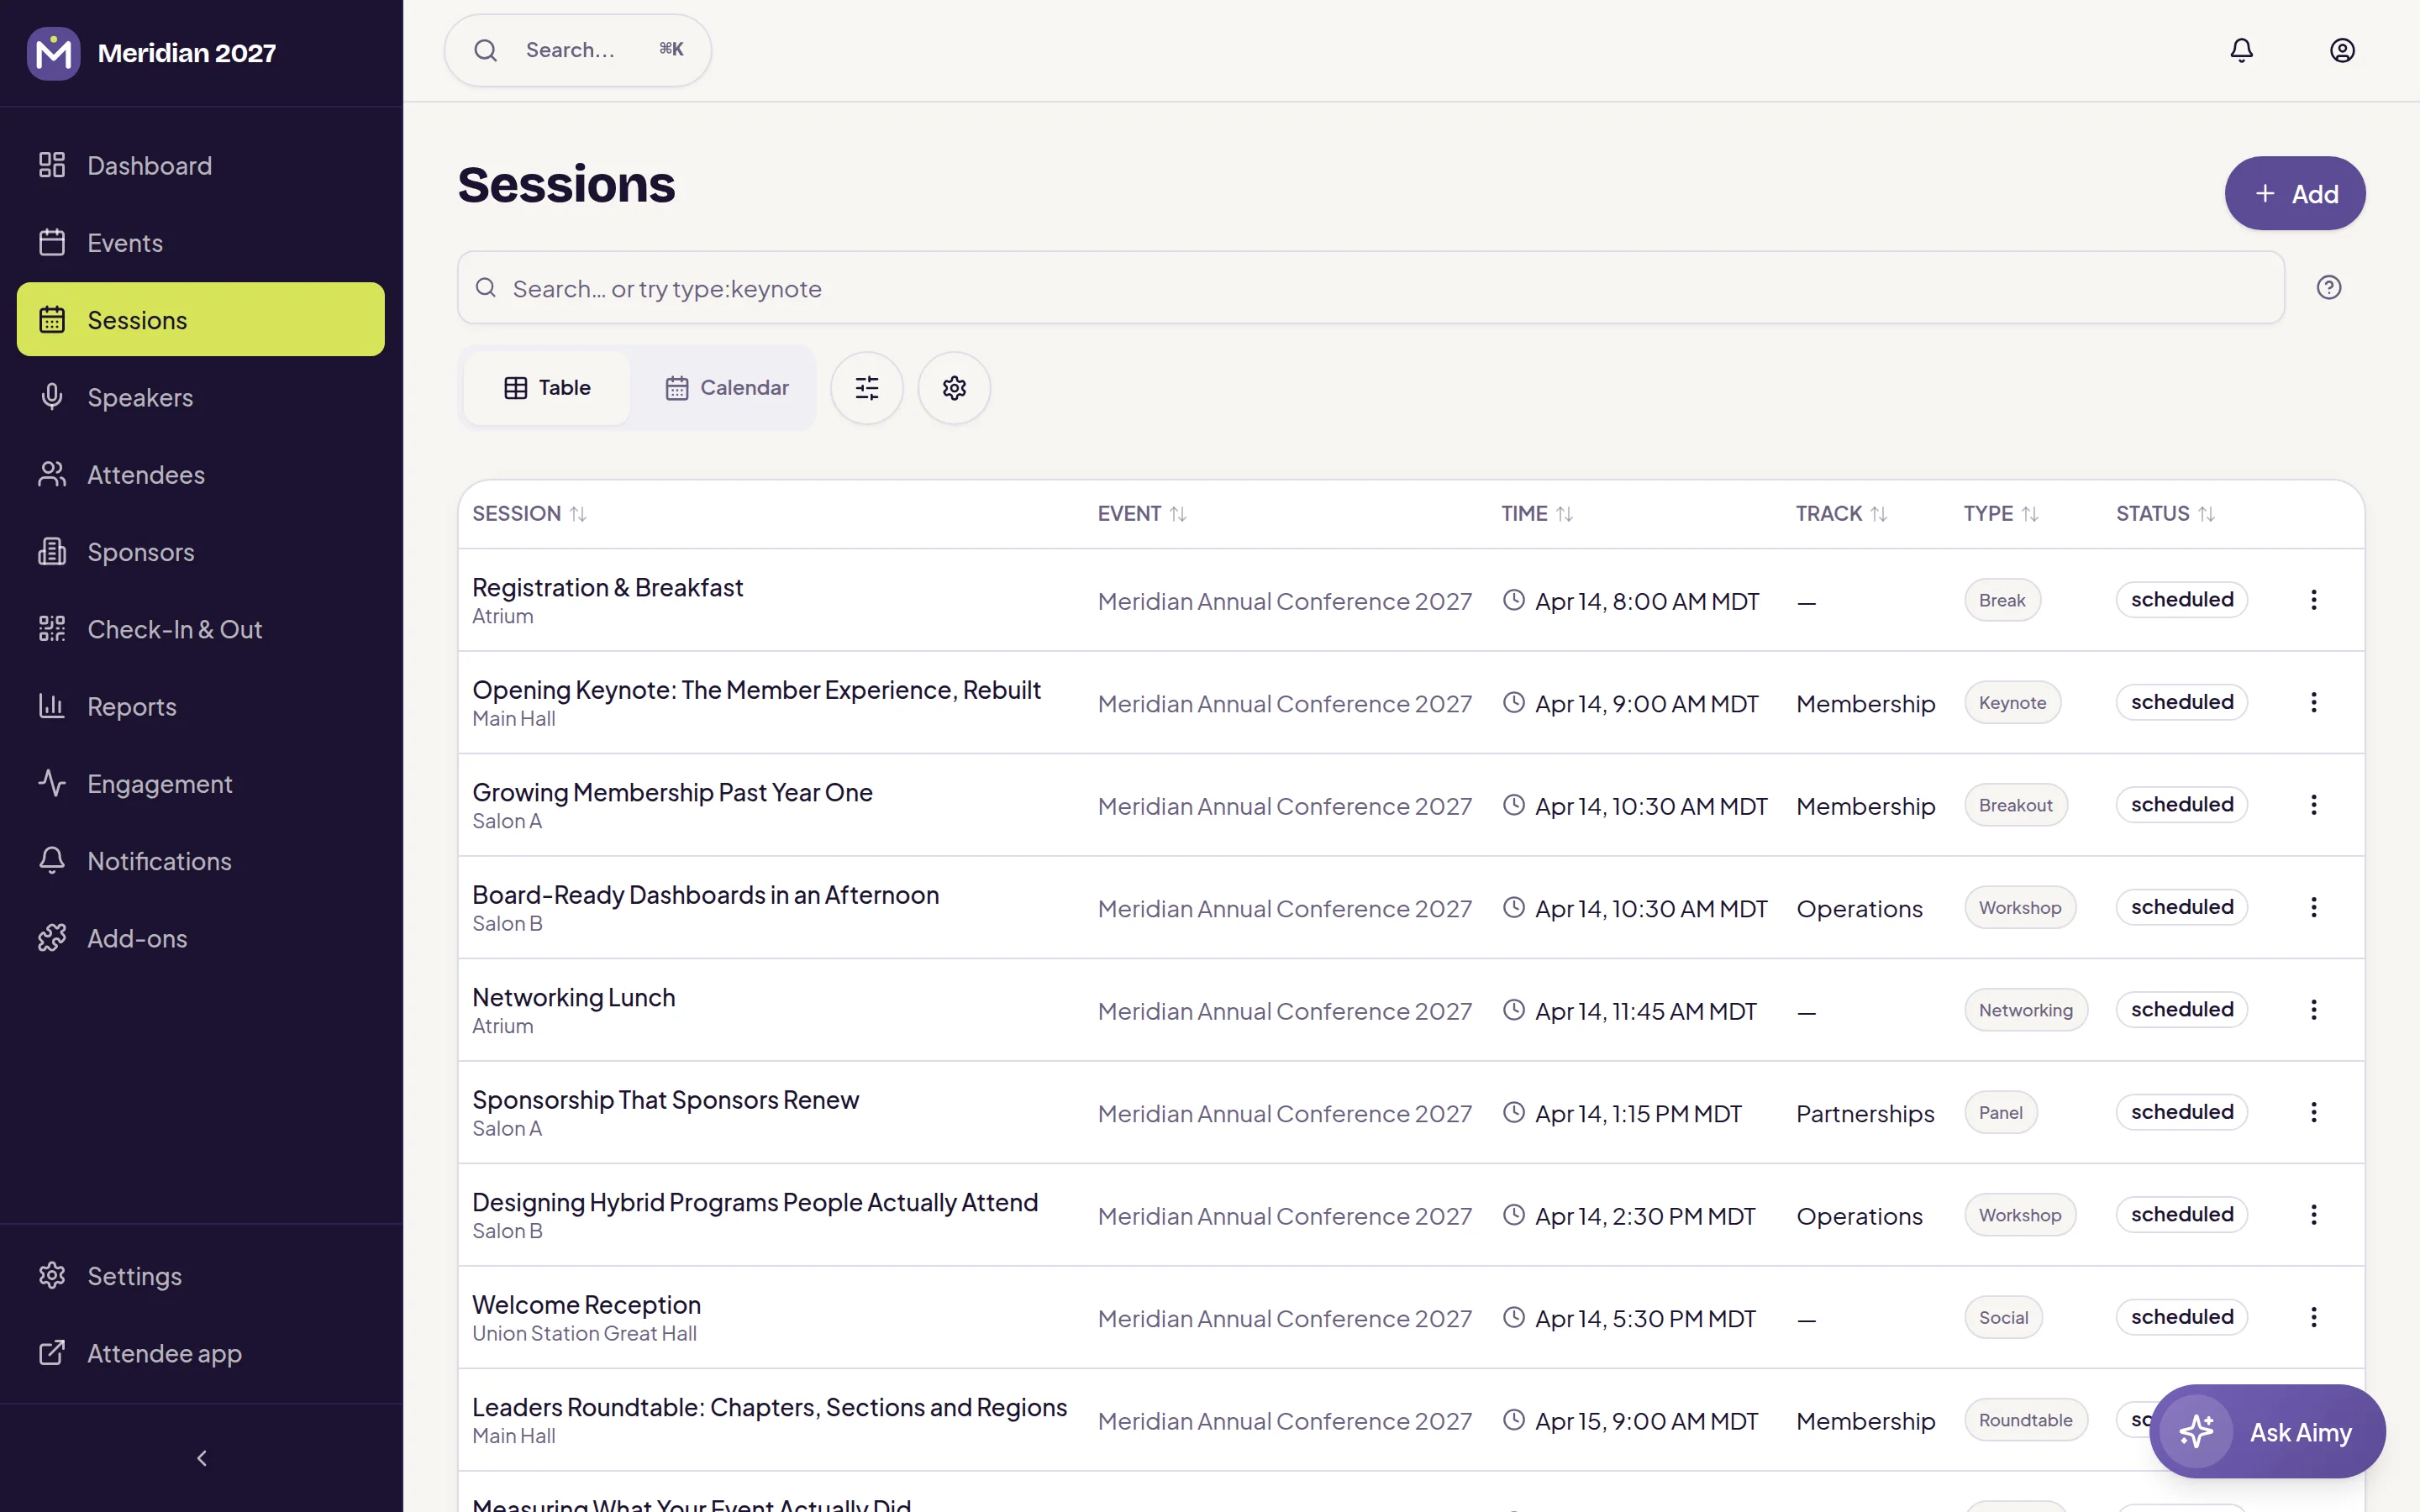The height and width of the screenshot is (1512, 2420).
Task: Switch to Calendar view
Action: coord(727,388)
